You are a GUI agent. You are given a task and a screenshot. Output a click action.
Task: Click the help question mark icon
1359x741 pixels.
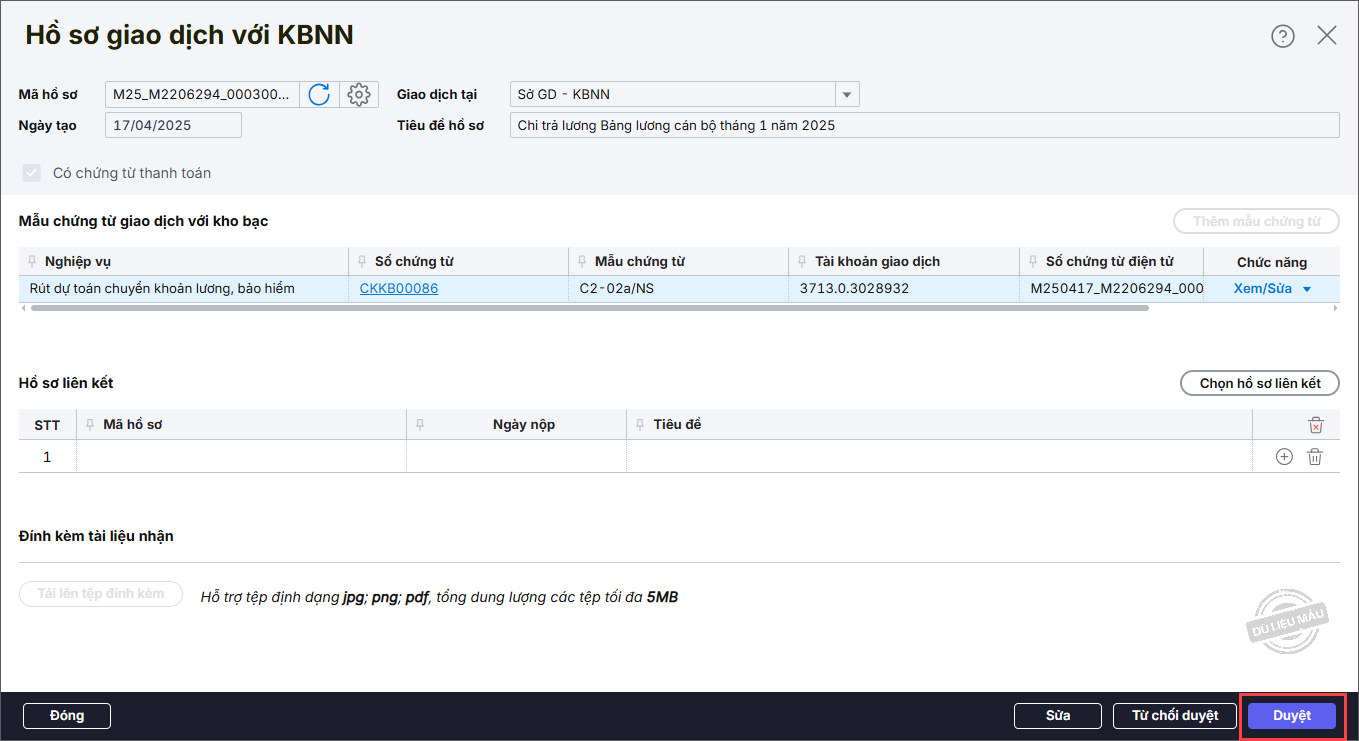[x=1282, y=36]
